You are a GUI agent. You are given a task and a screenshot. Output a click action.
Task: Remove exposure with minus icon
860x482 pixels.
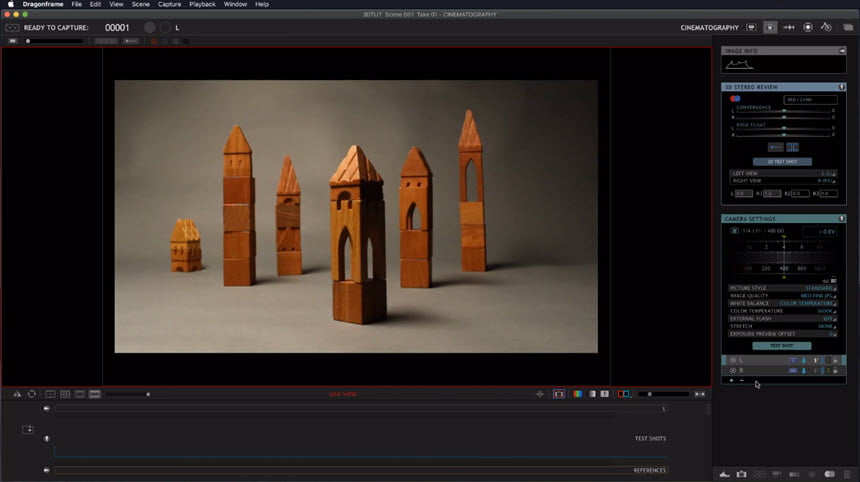coord(742,381)
